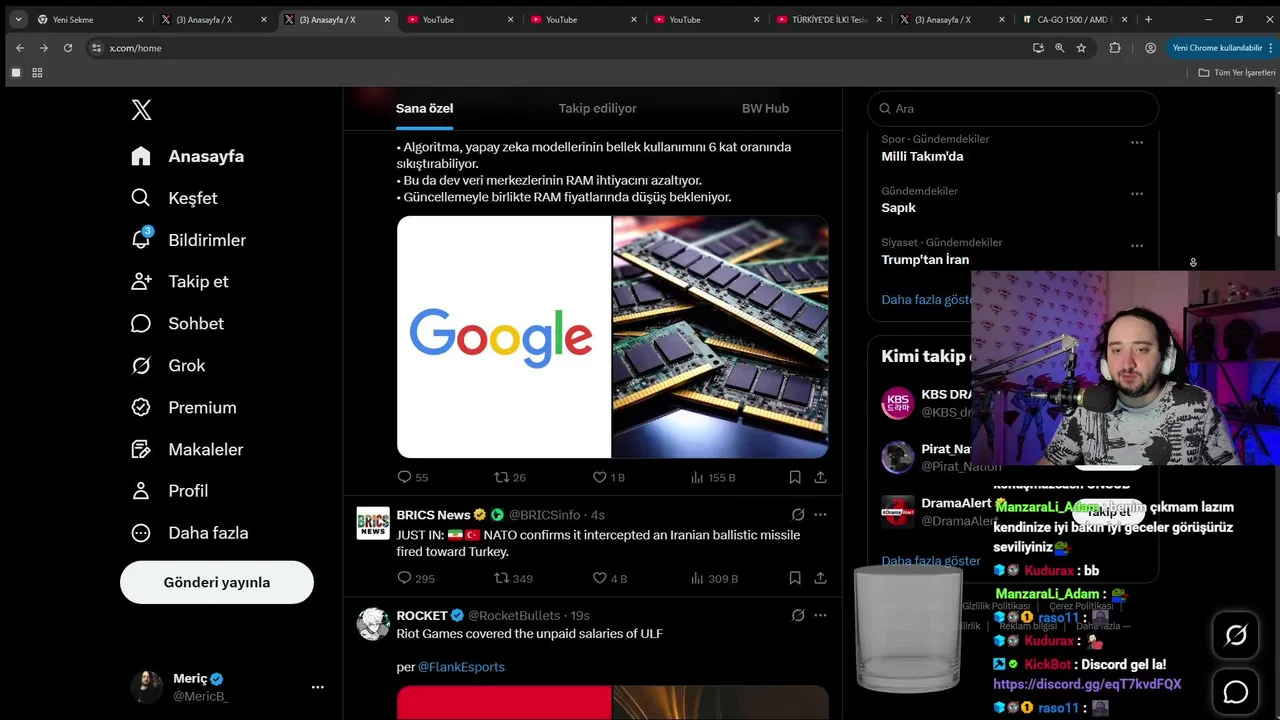The image size is (1280, 720).
Task: Repost the post with 26 reposts
Action: click(x=510, y=477)
